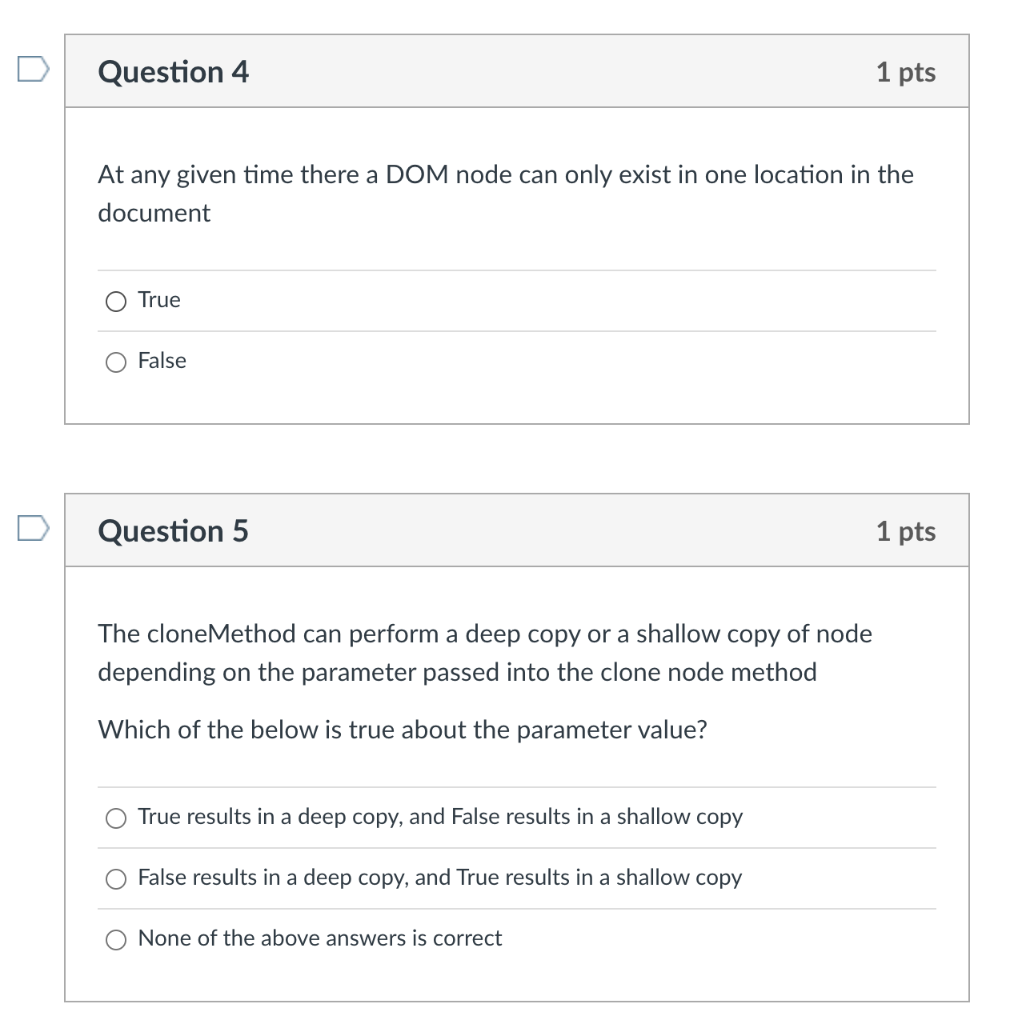The width and height of the screenshot is (1018, 1024).
Task: Click the '1 pts' label for Question 4
Action: coord(907,71)
